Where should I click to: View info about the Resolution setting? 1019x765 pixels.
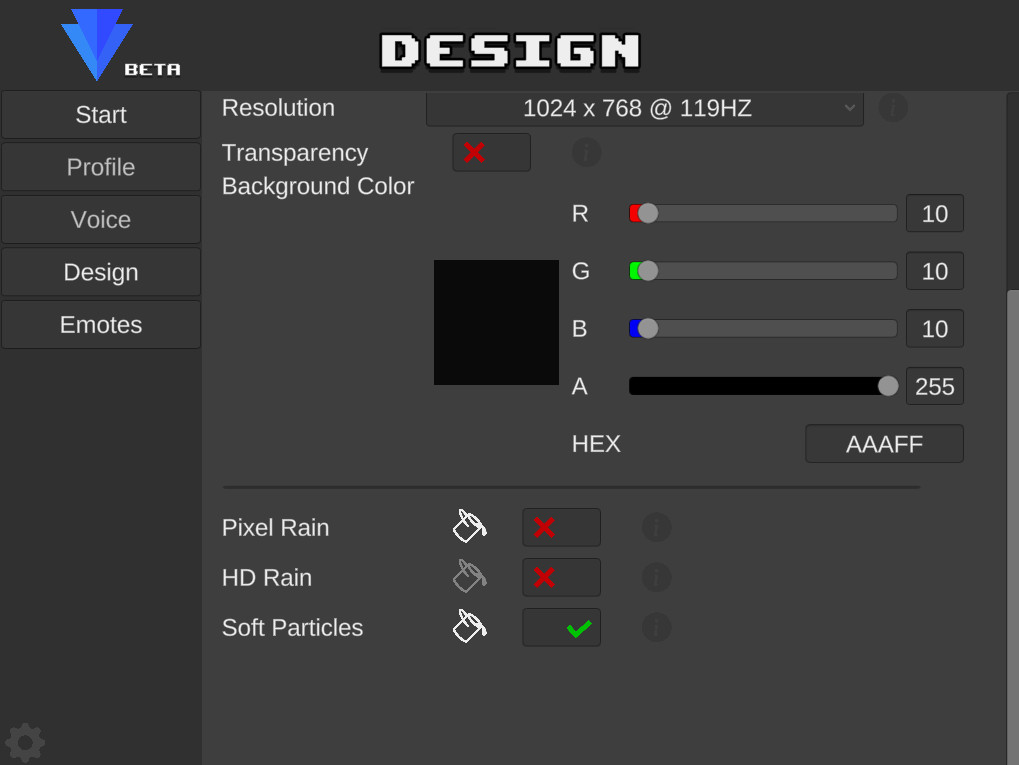[x=892, y=107]
